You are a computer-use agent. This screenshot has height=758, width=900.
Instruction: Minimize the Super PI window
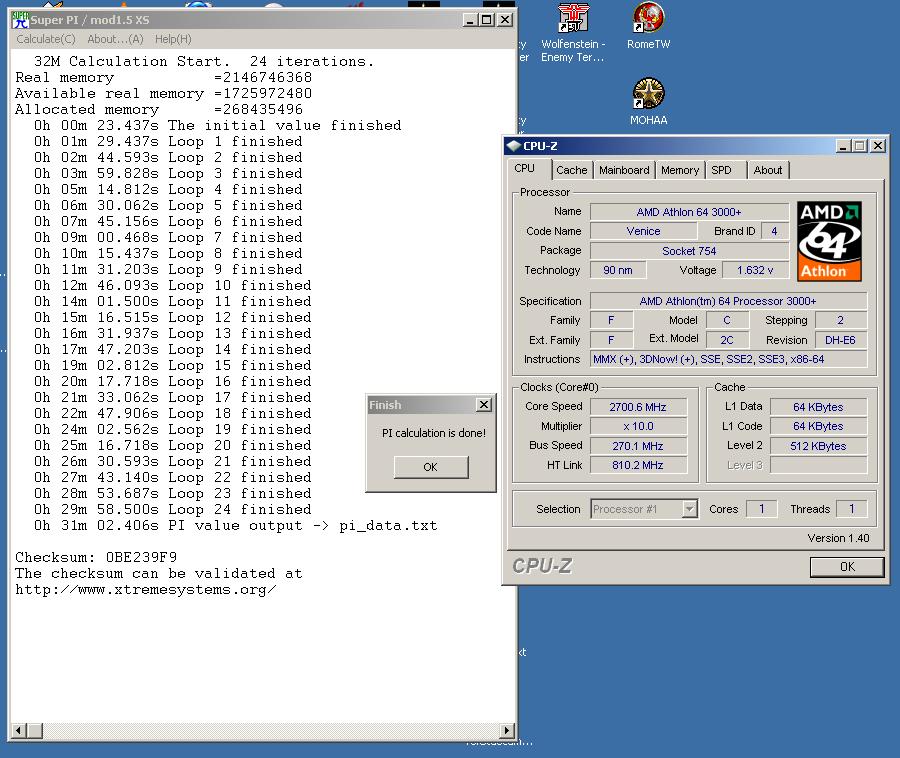(x=470, y=20)
